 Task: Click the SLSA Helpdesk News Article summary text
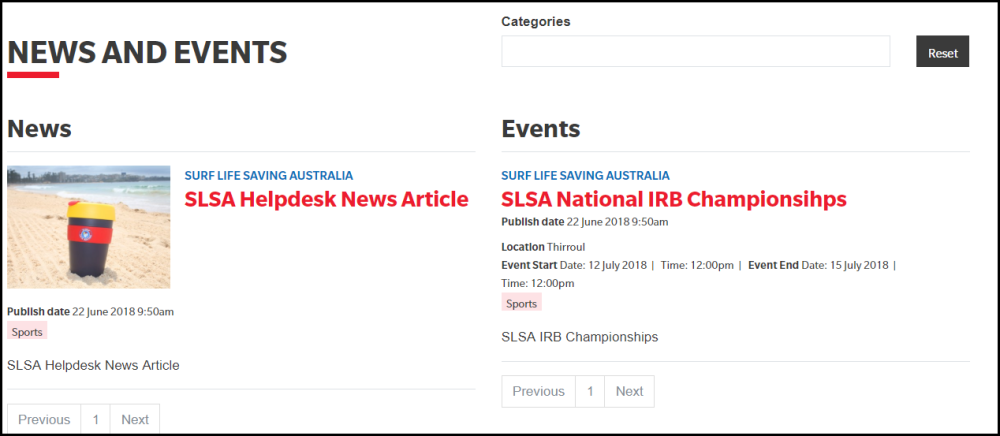click(x=93, y=365)
